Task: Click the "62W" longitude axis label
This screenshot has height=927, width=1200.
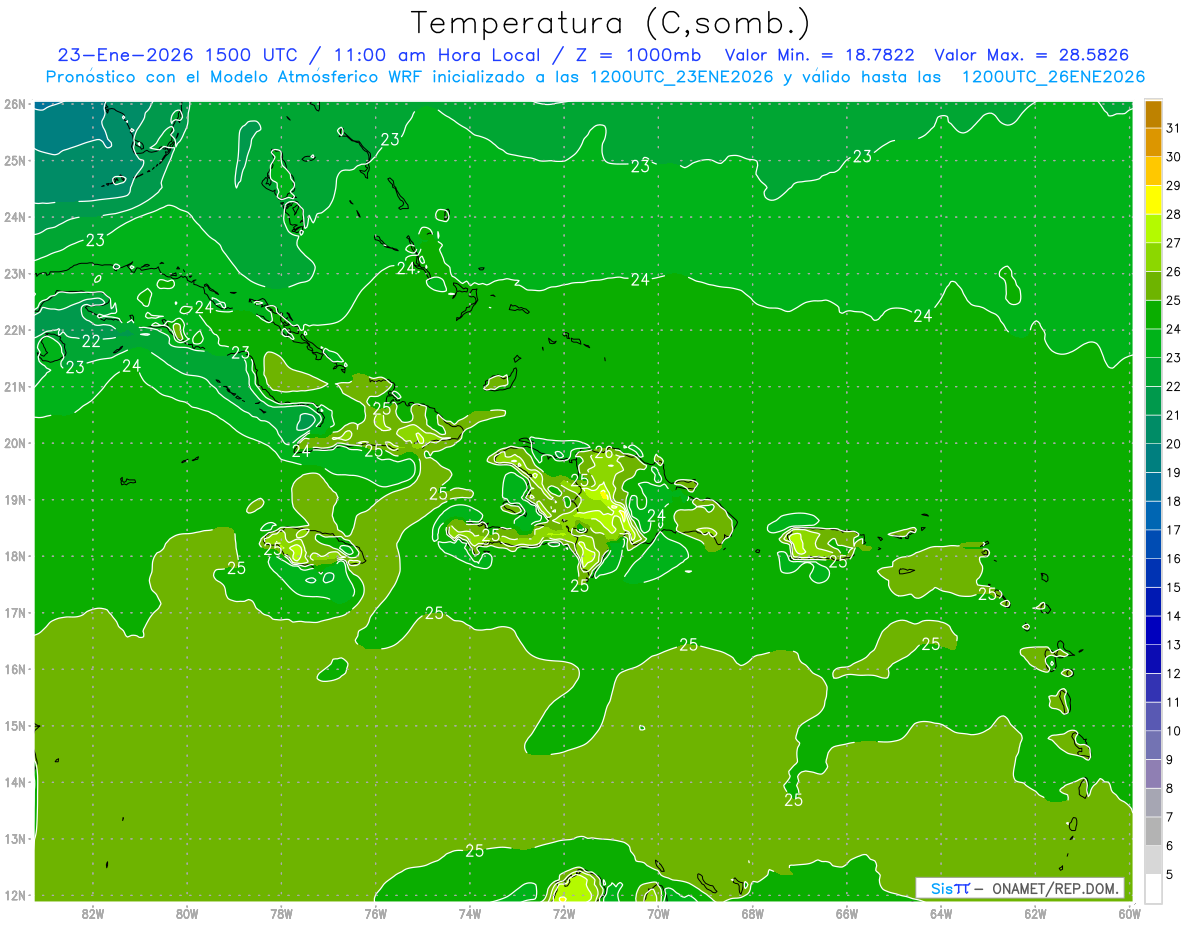Action: 1036,913
